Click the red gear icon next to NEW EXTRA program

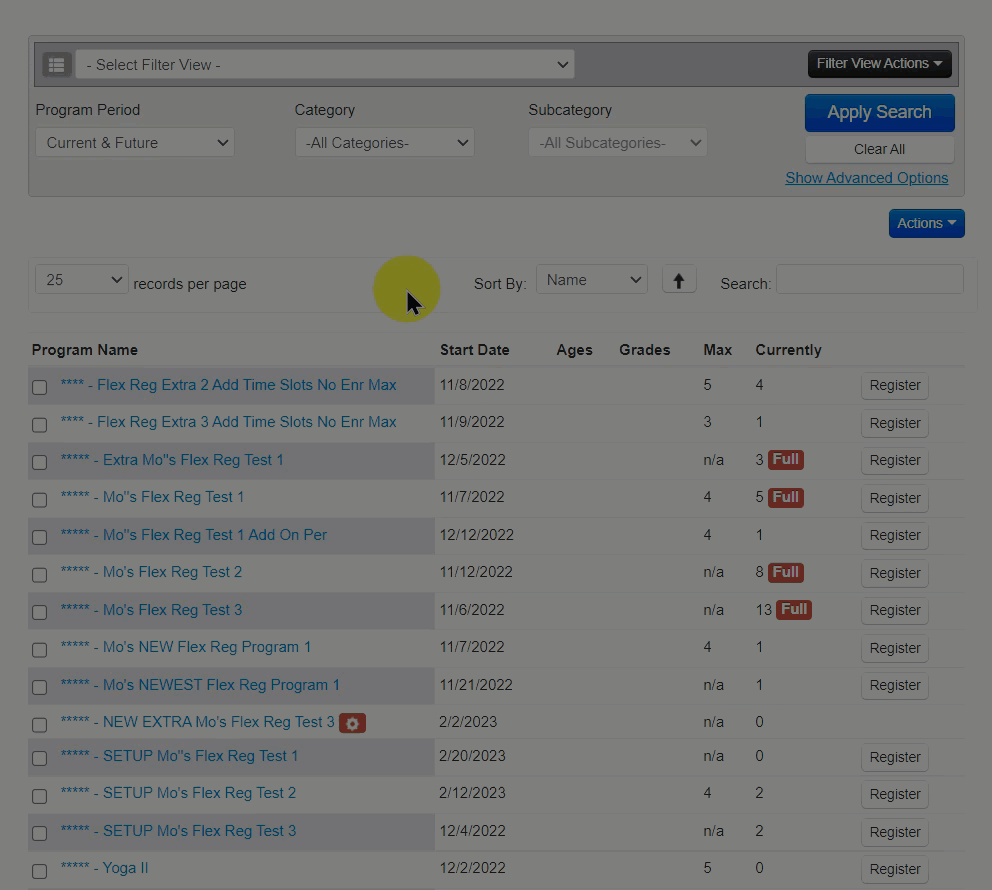[x=352, y=723]
